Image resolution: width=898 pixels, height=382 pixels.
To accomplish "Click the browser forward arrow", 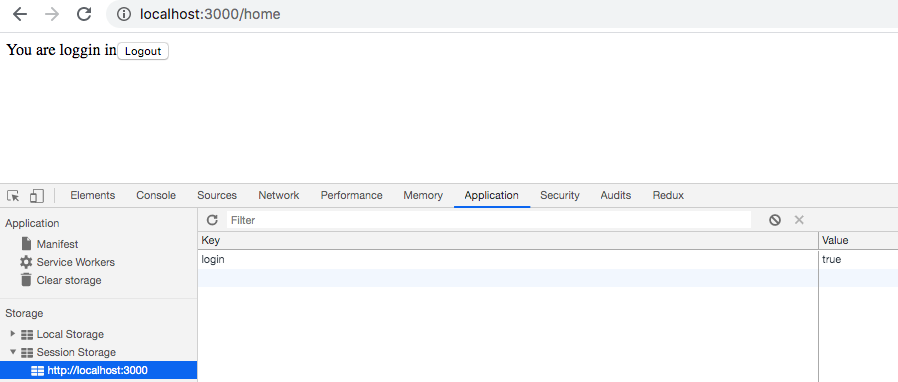I will [x=52, y=14].
